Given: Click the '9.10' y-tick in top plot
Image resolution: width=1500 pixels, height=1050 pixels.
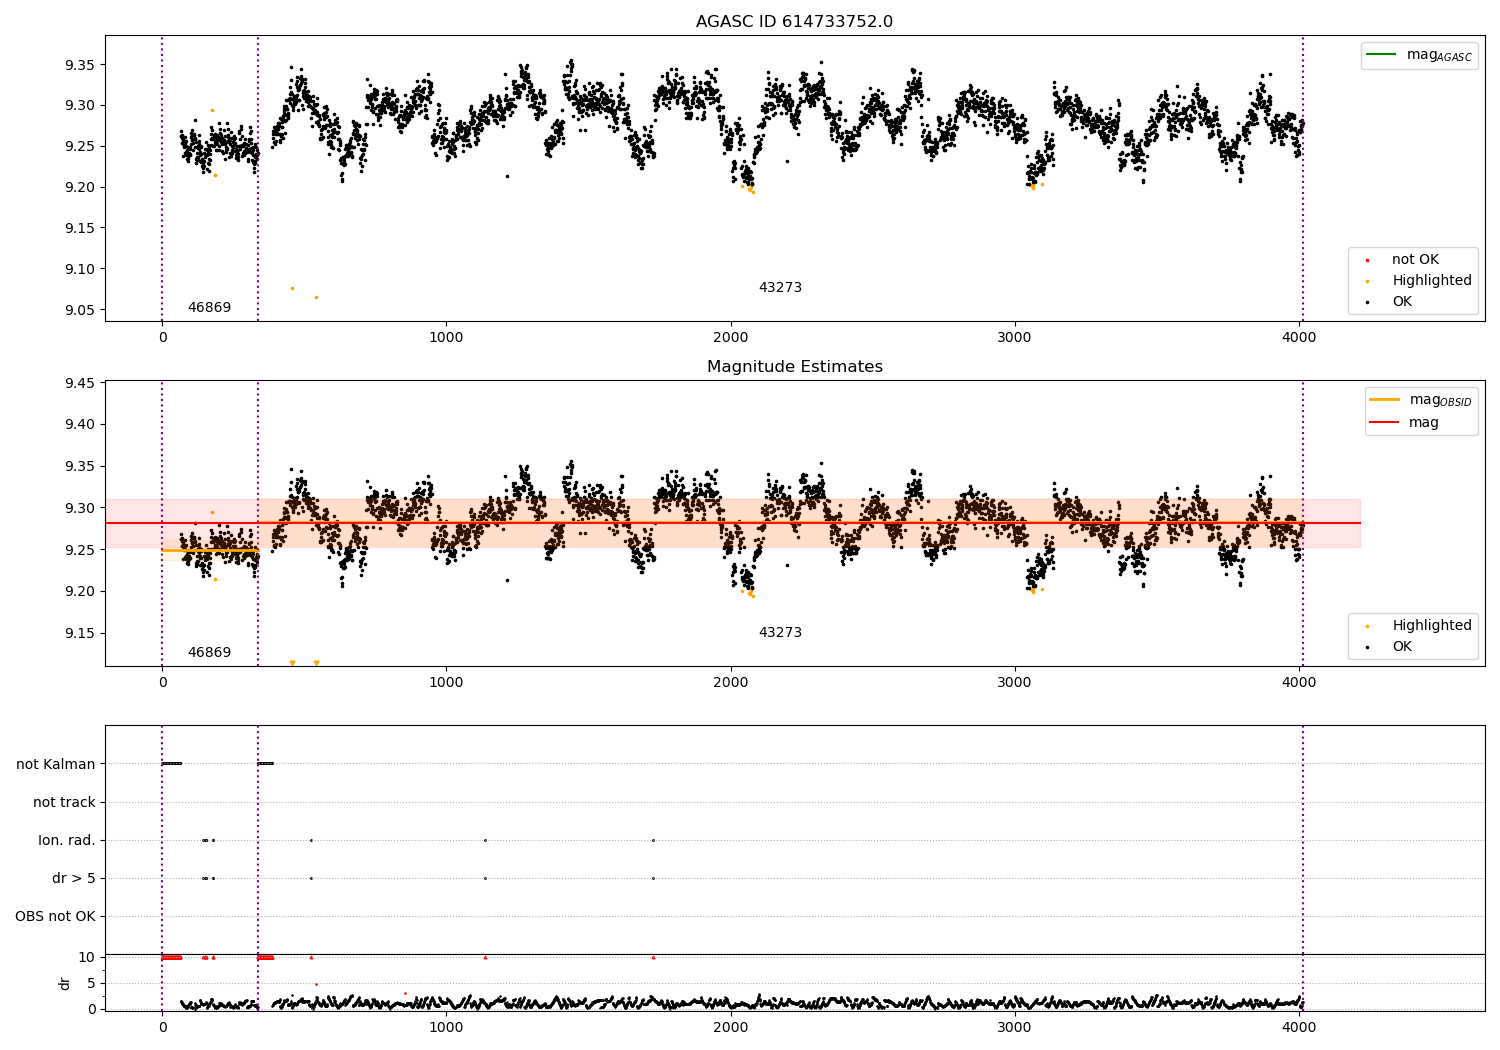Looking at the screenshot, I should pos(79,270).
